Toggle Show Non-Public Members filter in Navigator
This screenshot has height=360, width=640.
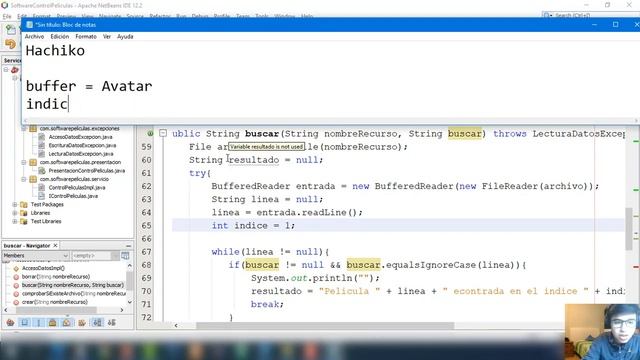point(53,323)
